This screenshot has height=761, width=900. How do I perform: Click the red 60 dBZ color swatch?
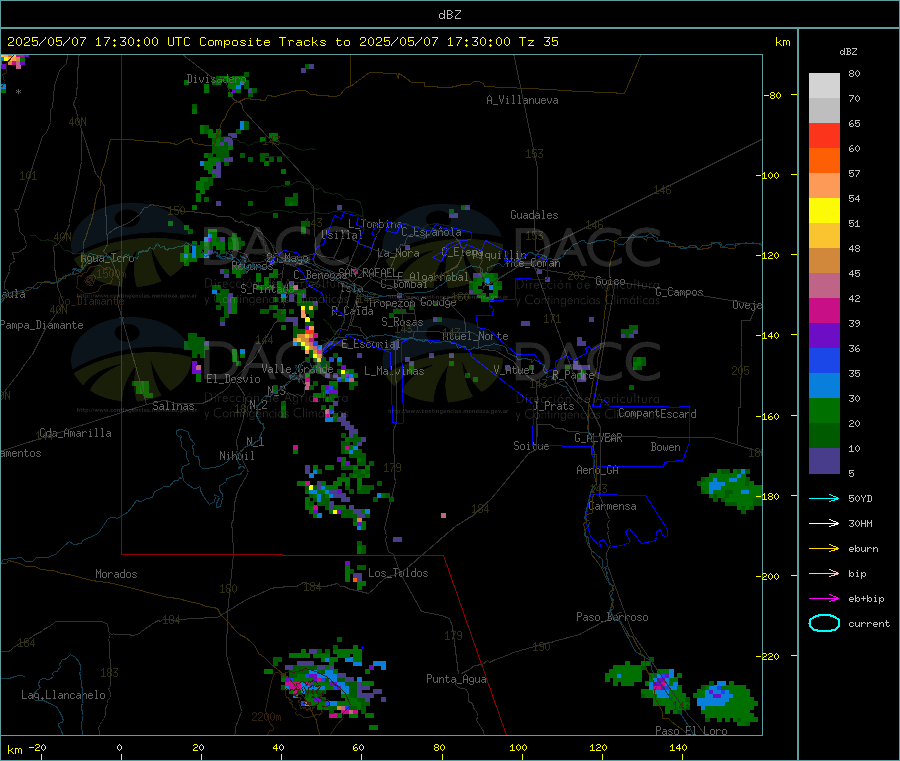(824, 135)
